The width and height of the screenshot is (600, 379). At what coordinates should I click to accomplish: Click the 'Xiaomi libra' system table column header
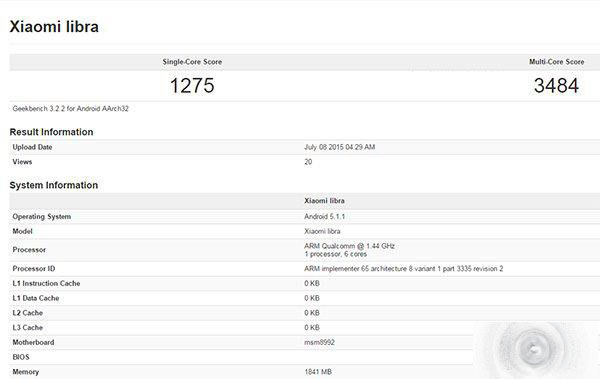tap(324, 201)
